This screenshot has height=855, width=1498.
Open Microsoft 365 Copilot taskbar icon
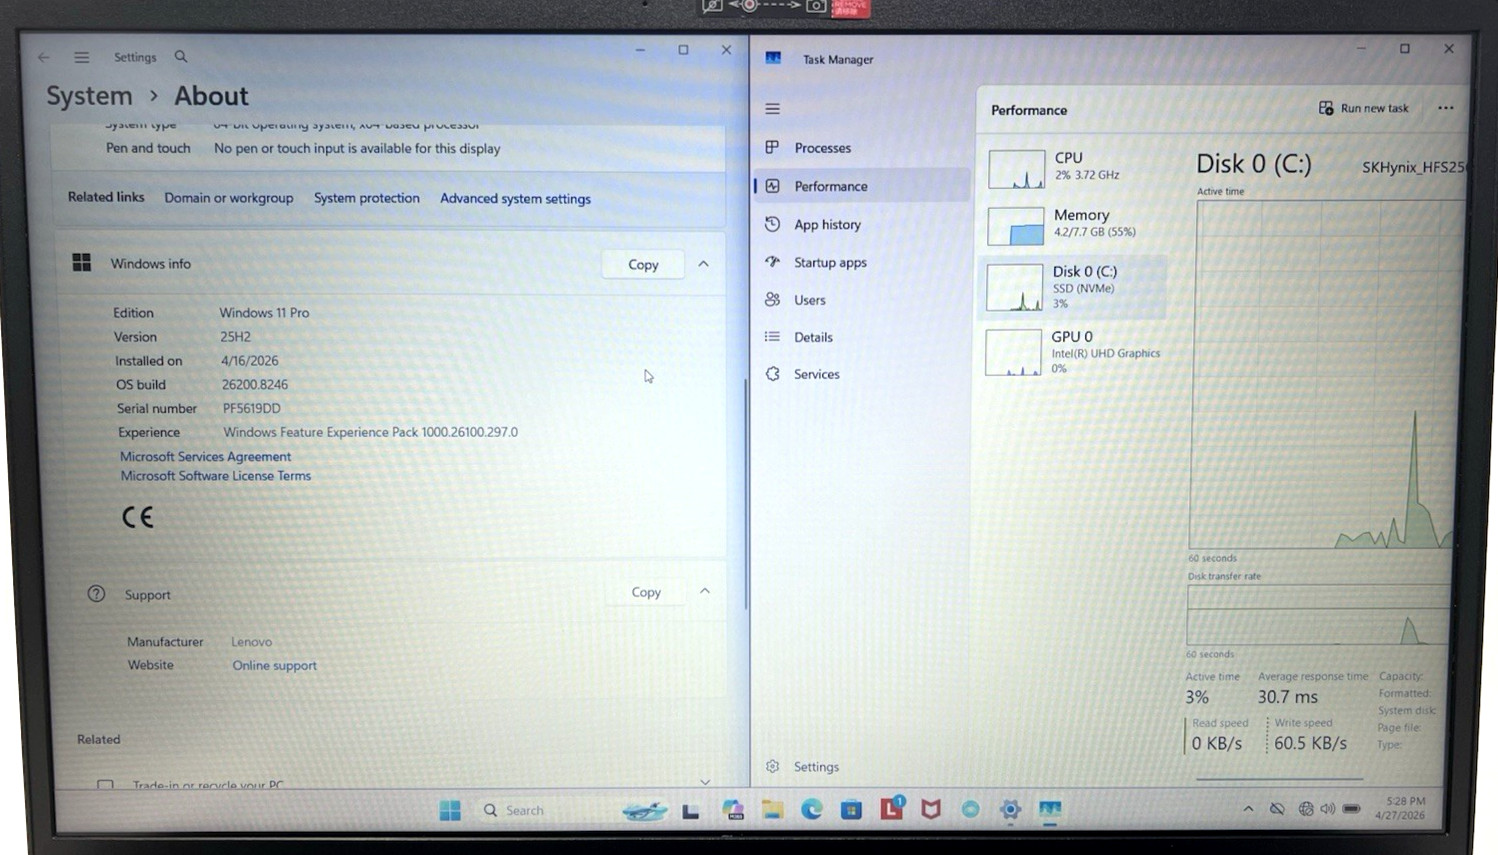732,810
